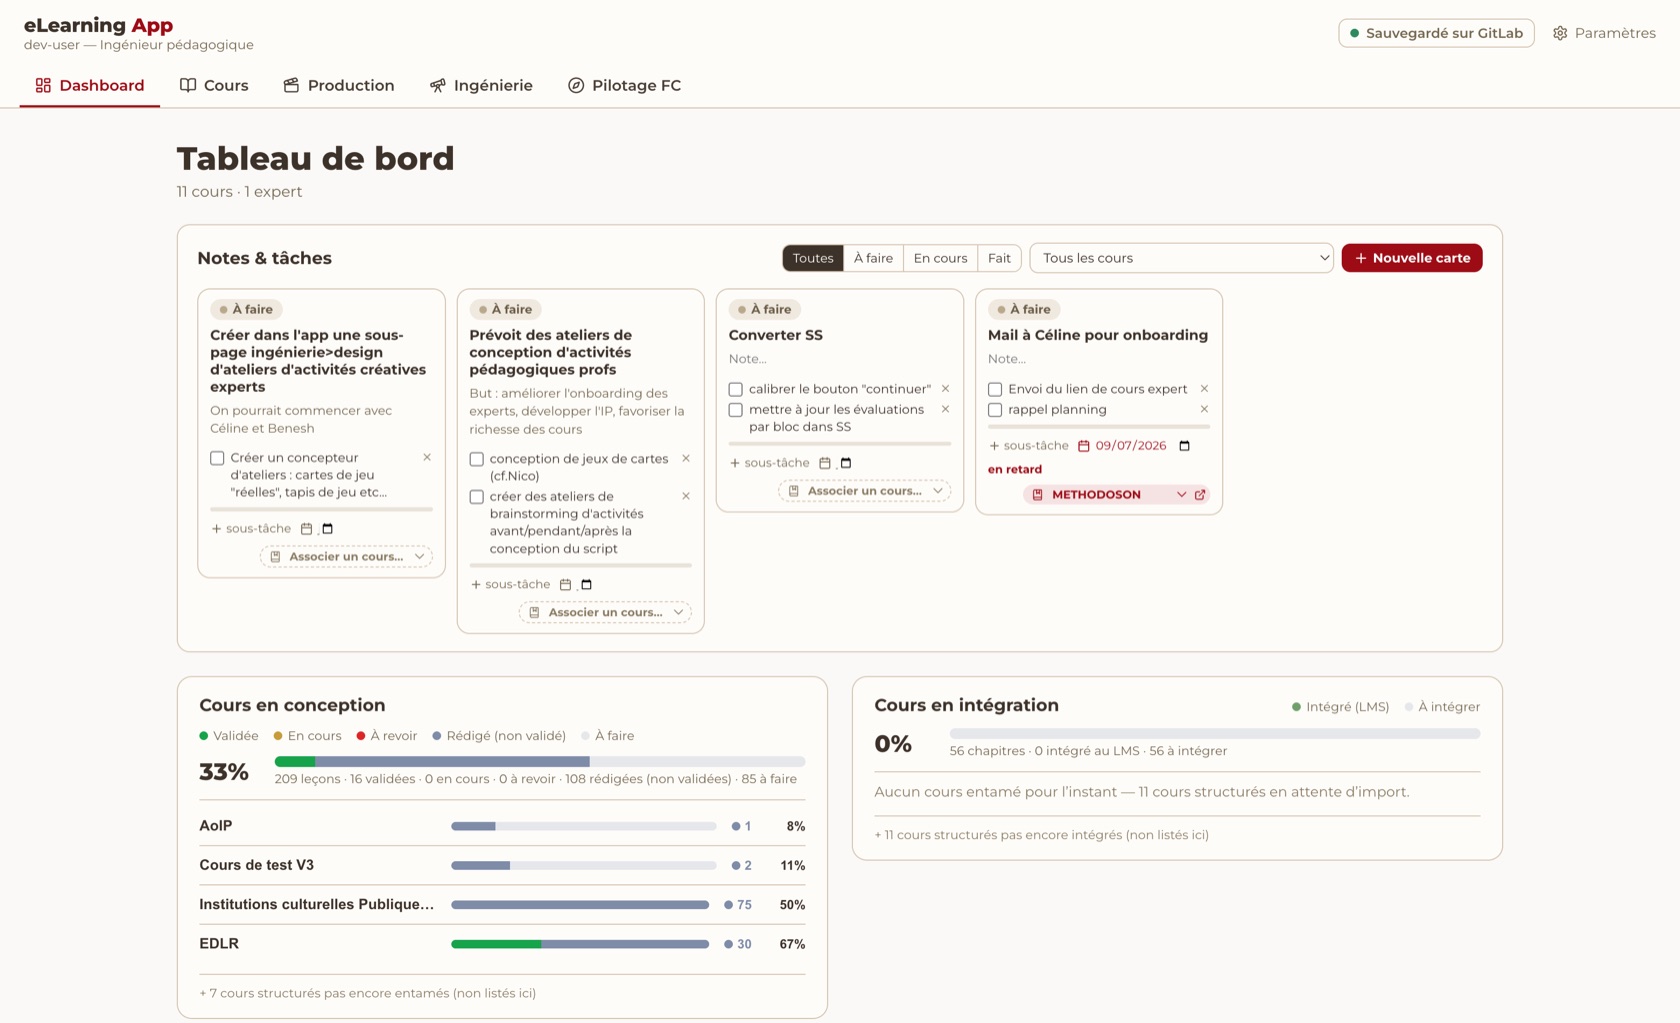1680x1023 pixels.
Task: Add a sous-tâche to the Prévoit des ateliers card
Action: (x=510, y=585)
